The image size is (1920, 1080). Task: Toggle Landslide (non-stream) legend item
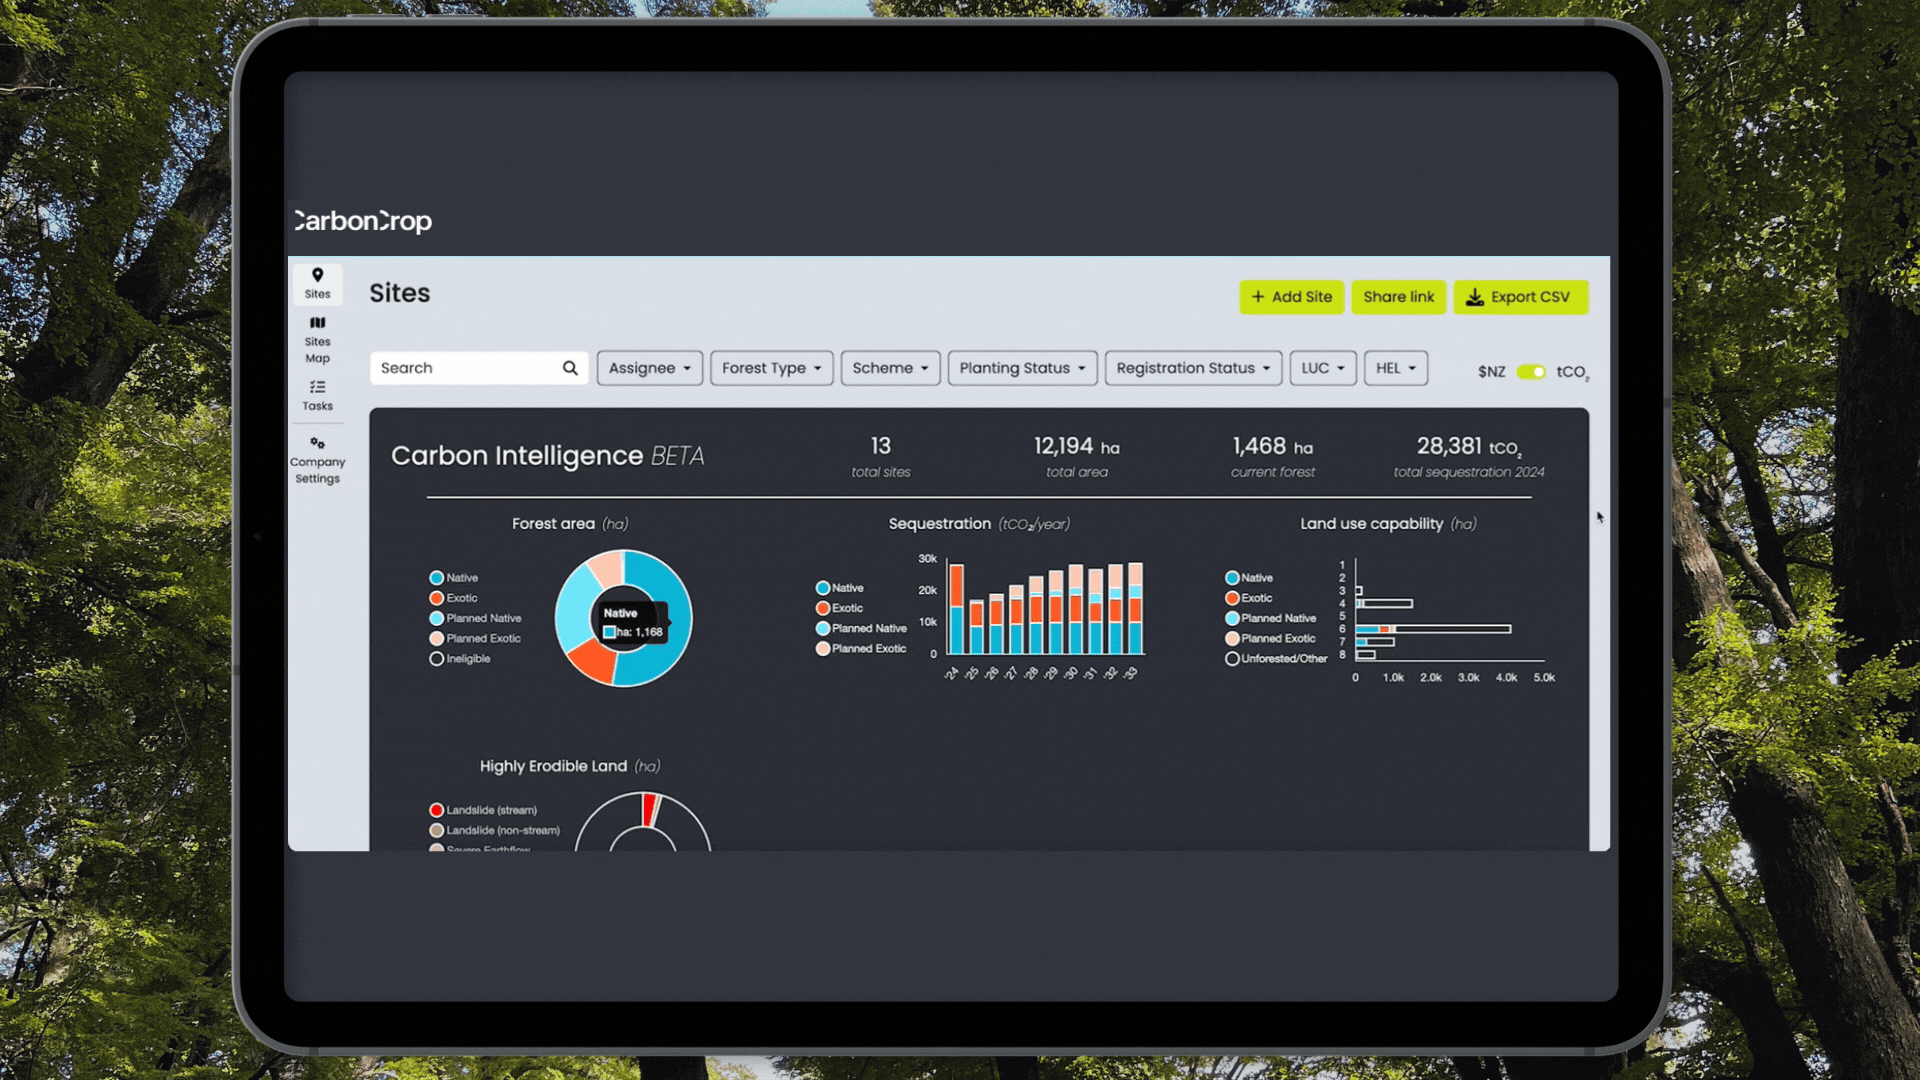[495, 830]
